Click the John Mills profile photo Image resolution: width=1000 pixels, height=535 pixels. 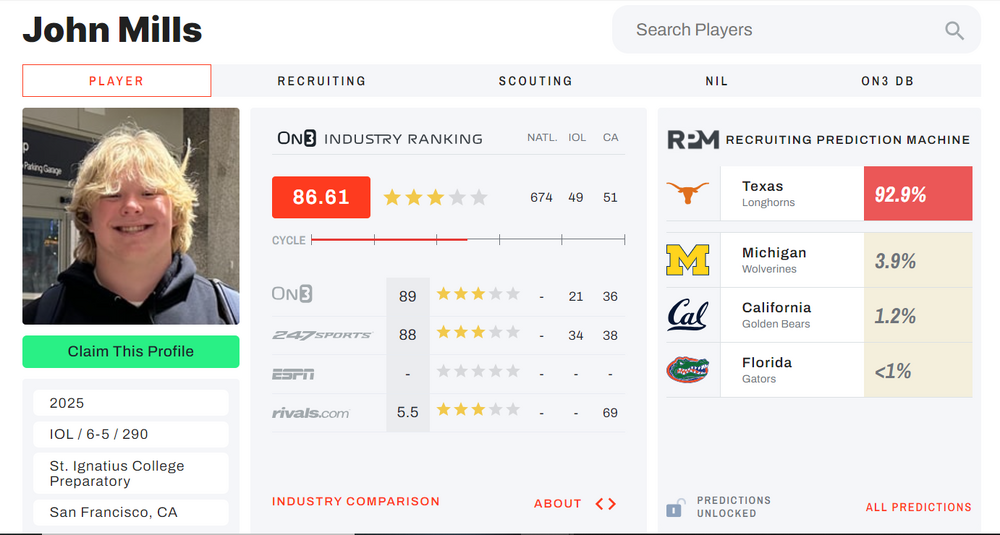131,216
